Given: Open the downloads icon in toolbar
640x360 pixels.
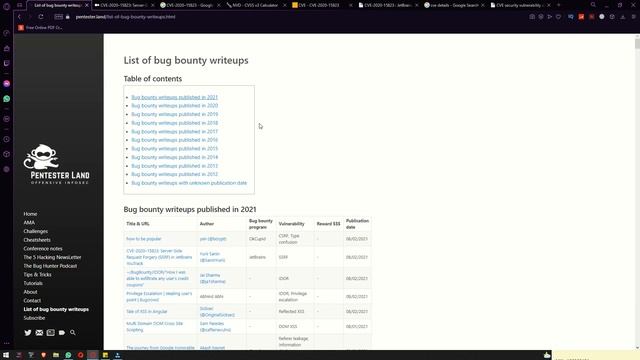Looking at the screenshot, I should coord(623,17).
